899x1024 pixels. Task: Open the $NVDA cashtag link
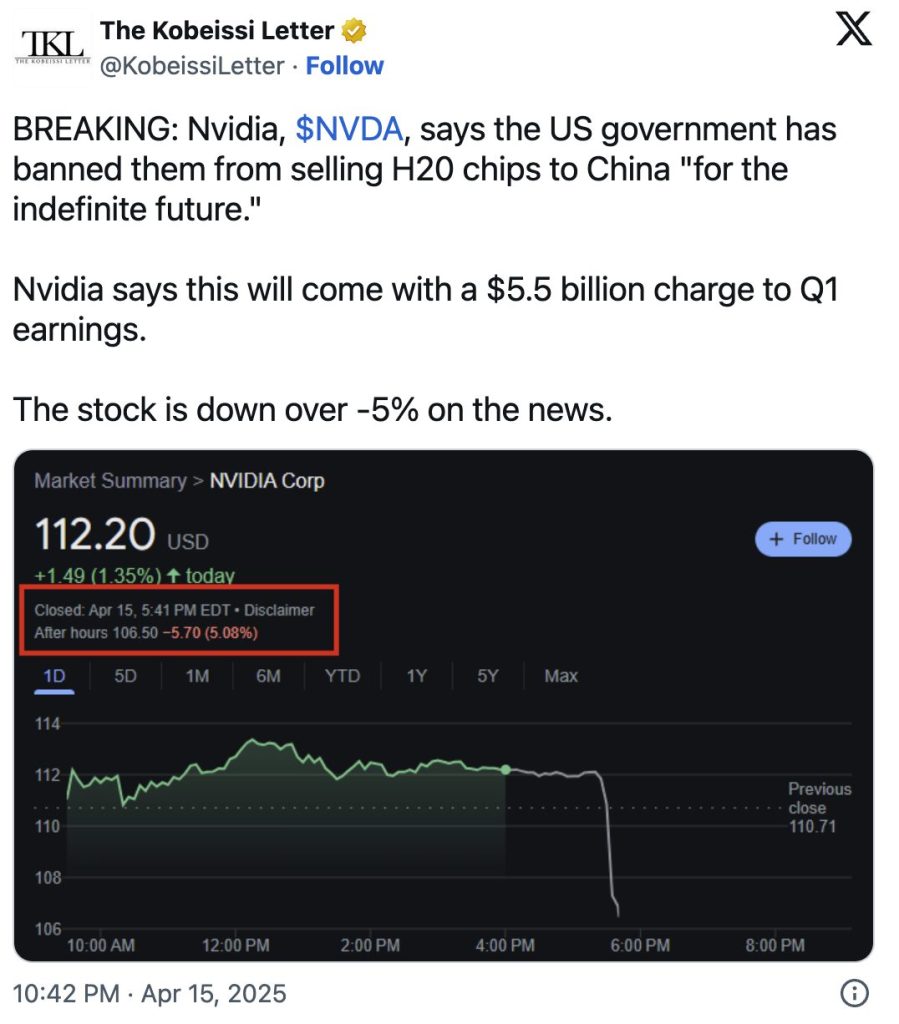349,129
